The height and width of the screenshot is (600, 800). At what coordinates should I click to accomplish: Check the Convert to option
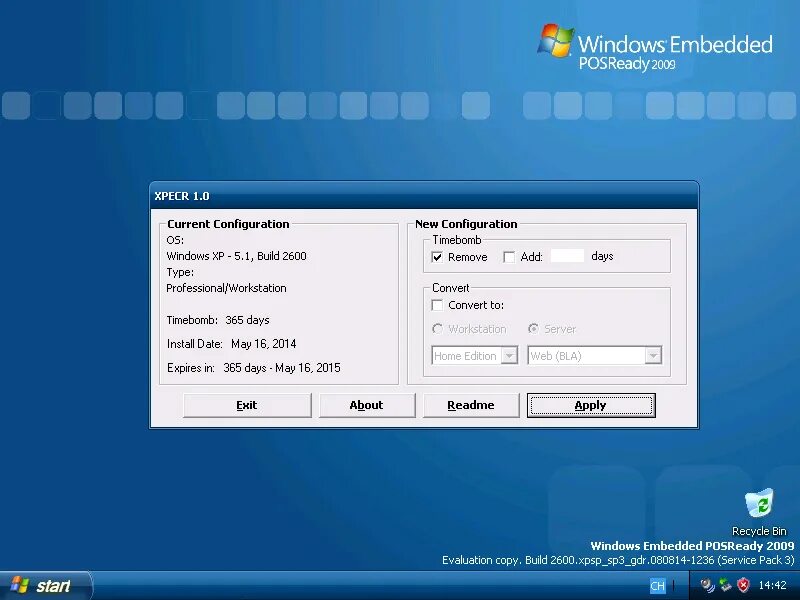(436, 305)
